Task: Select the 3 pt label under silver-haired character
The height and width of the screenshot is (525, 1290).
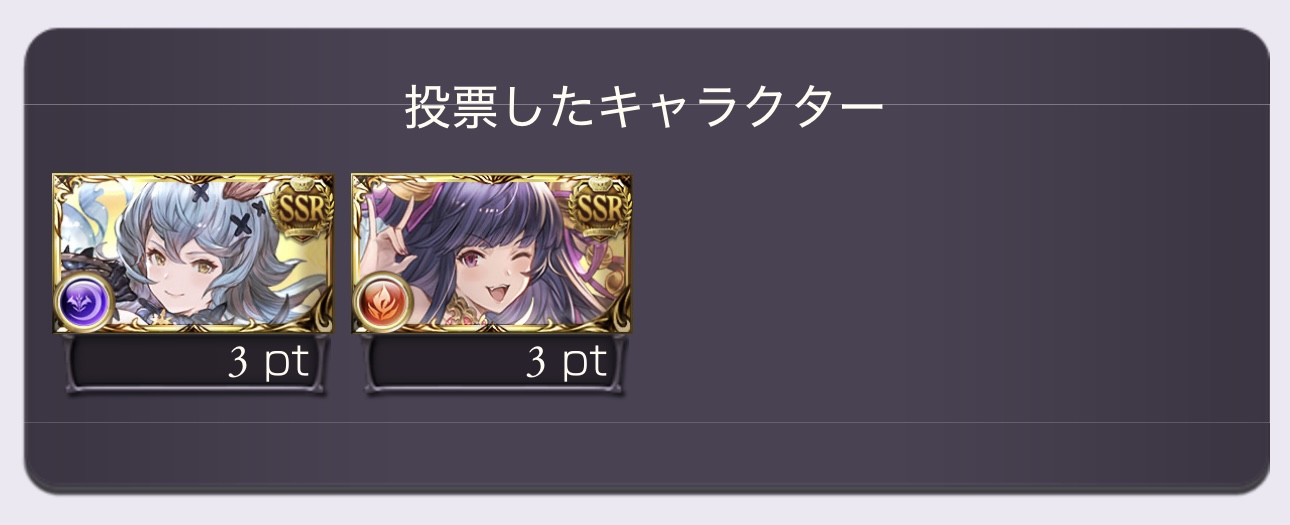Action: pos(269,362)
